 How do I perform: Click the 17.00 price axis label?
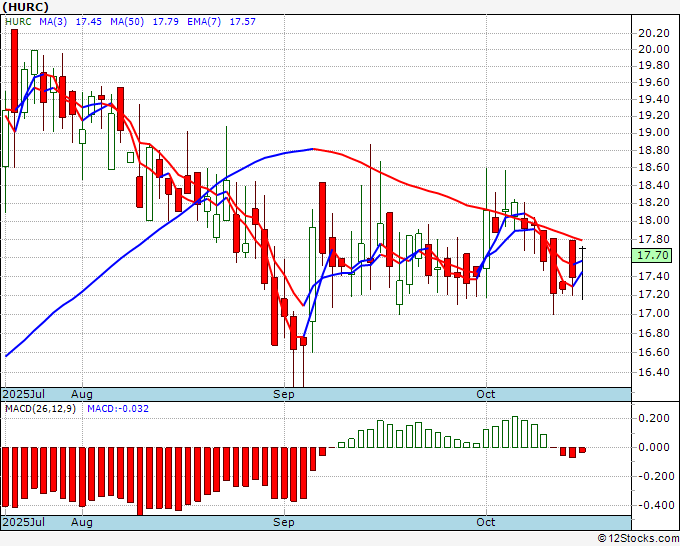[x=654, y=314]
